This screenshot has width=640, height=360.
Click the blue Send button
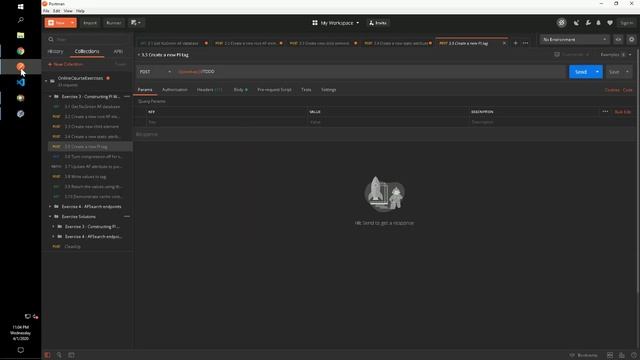point(581,72)
